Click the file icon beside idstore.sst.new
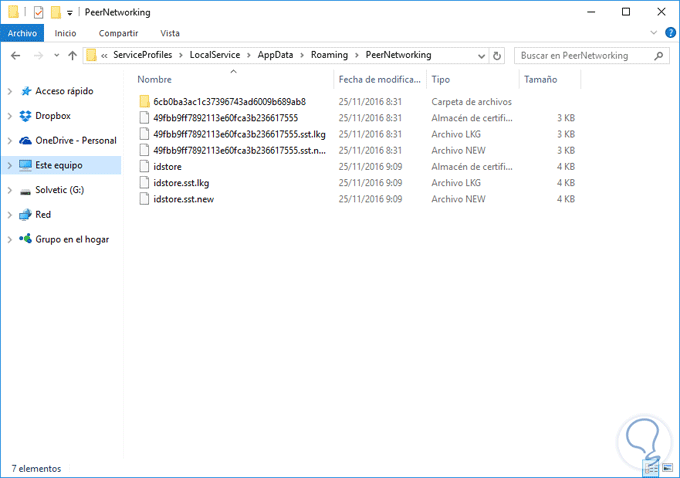The height and width of the screenshot is (478, 680). (x=144, y=199)
